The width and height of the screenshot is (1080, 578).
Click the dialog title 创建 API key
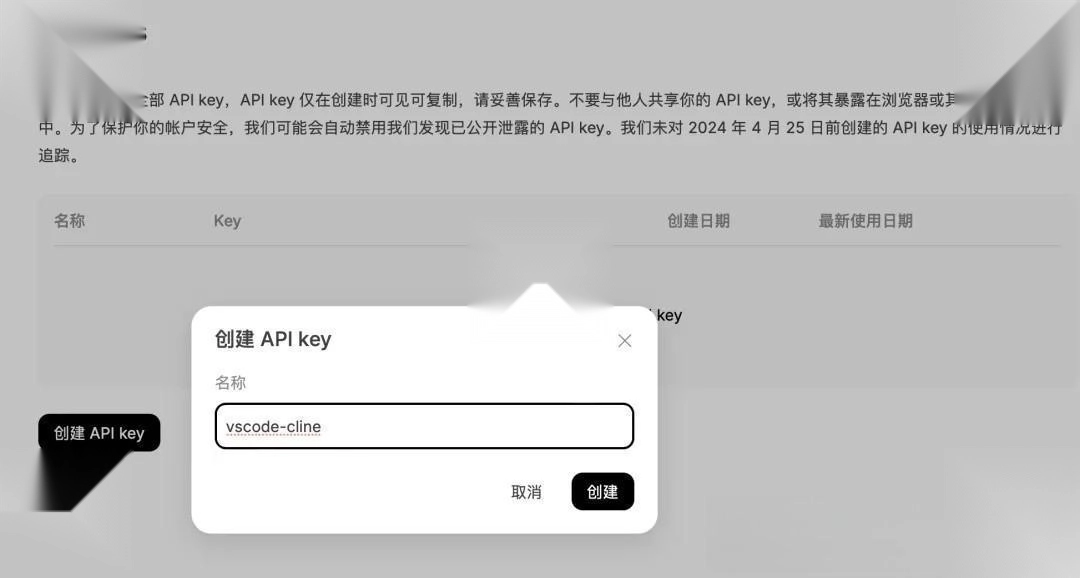pyautogui.click(x=273, y=339)
